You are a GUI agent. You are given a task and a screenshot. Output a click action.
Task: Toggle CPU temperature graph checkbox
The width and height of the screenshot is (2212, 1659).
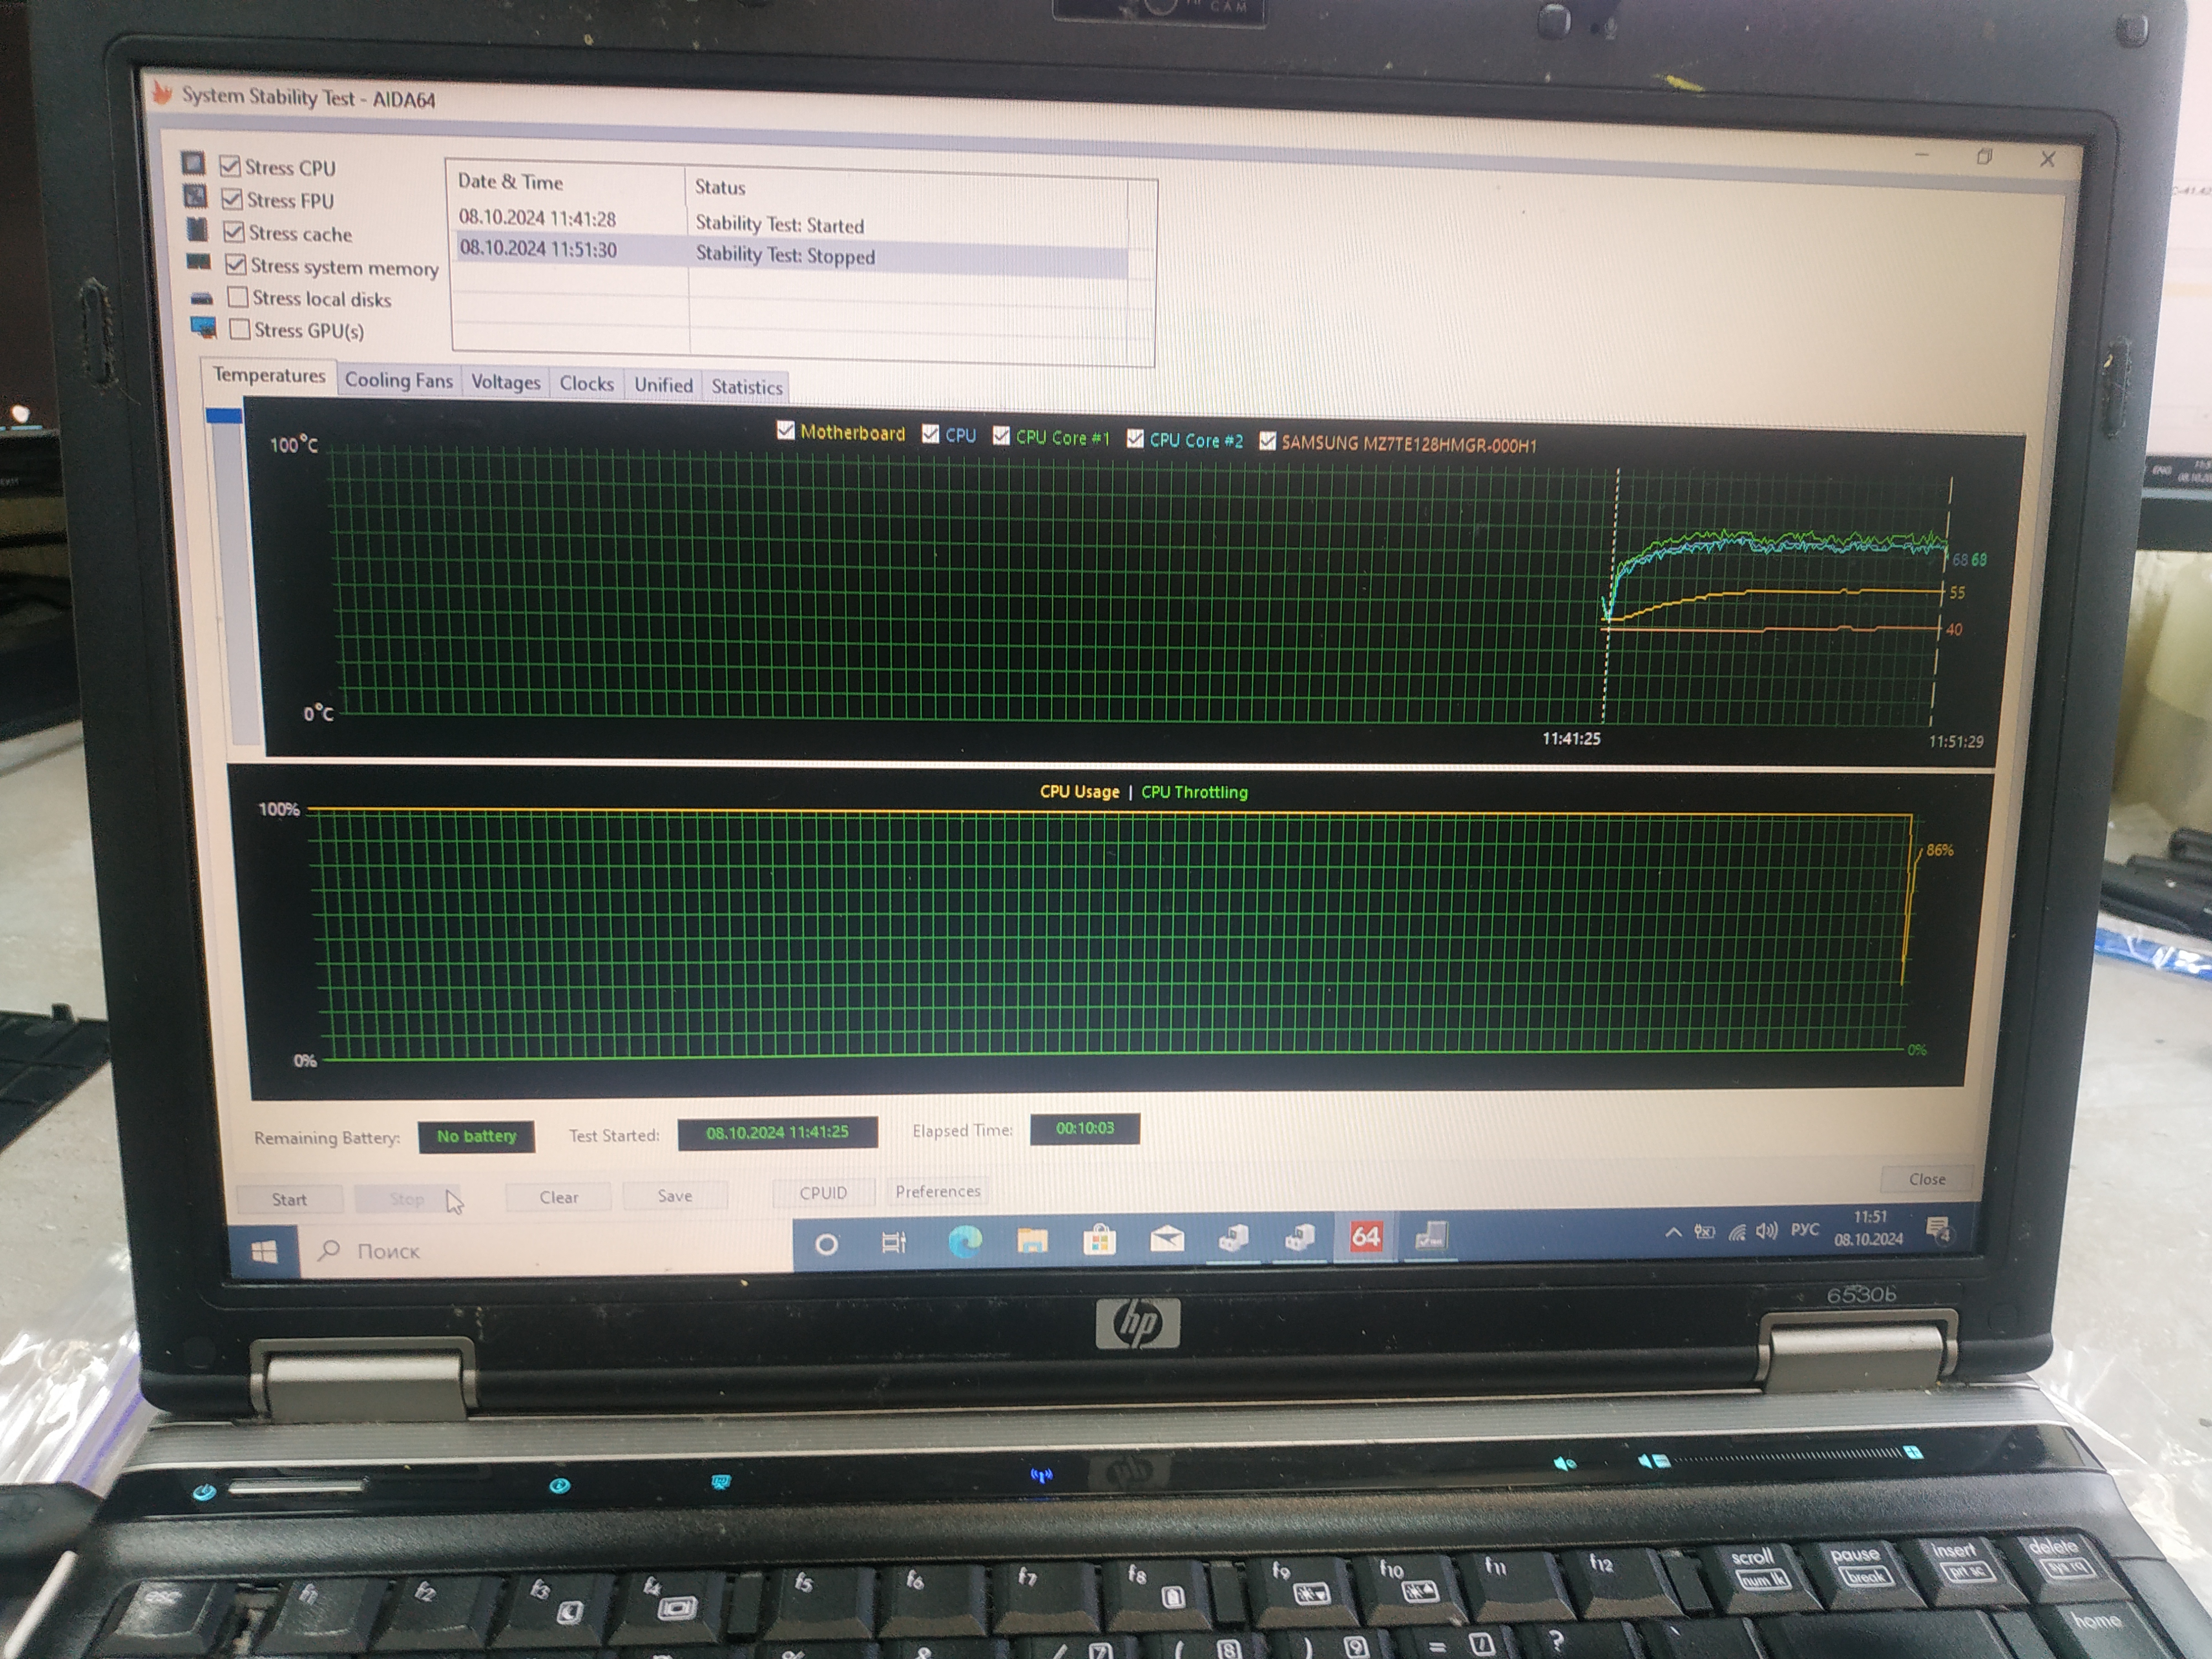tap(930, 433)
